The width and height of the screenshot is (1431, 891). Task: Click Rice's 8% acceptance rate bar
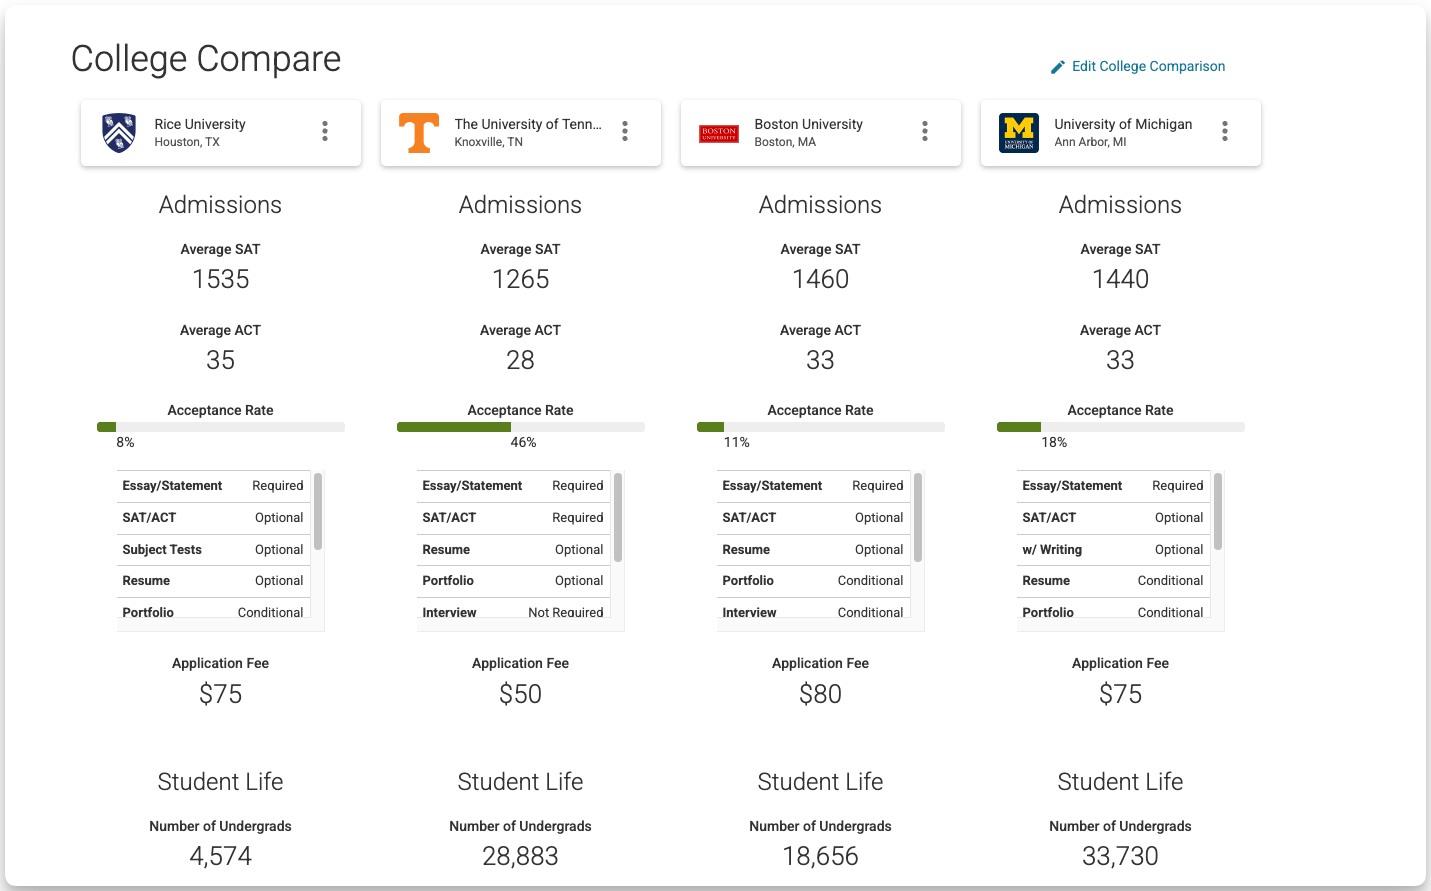pyautogui.click(x=221, y=427)
